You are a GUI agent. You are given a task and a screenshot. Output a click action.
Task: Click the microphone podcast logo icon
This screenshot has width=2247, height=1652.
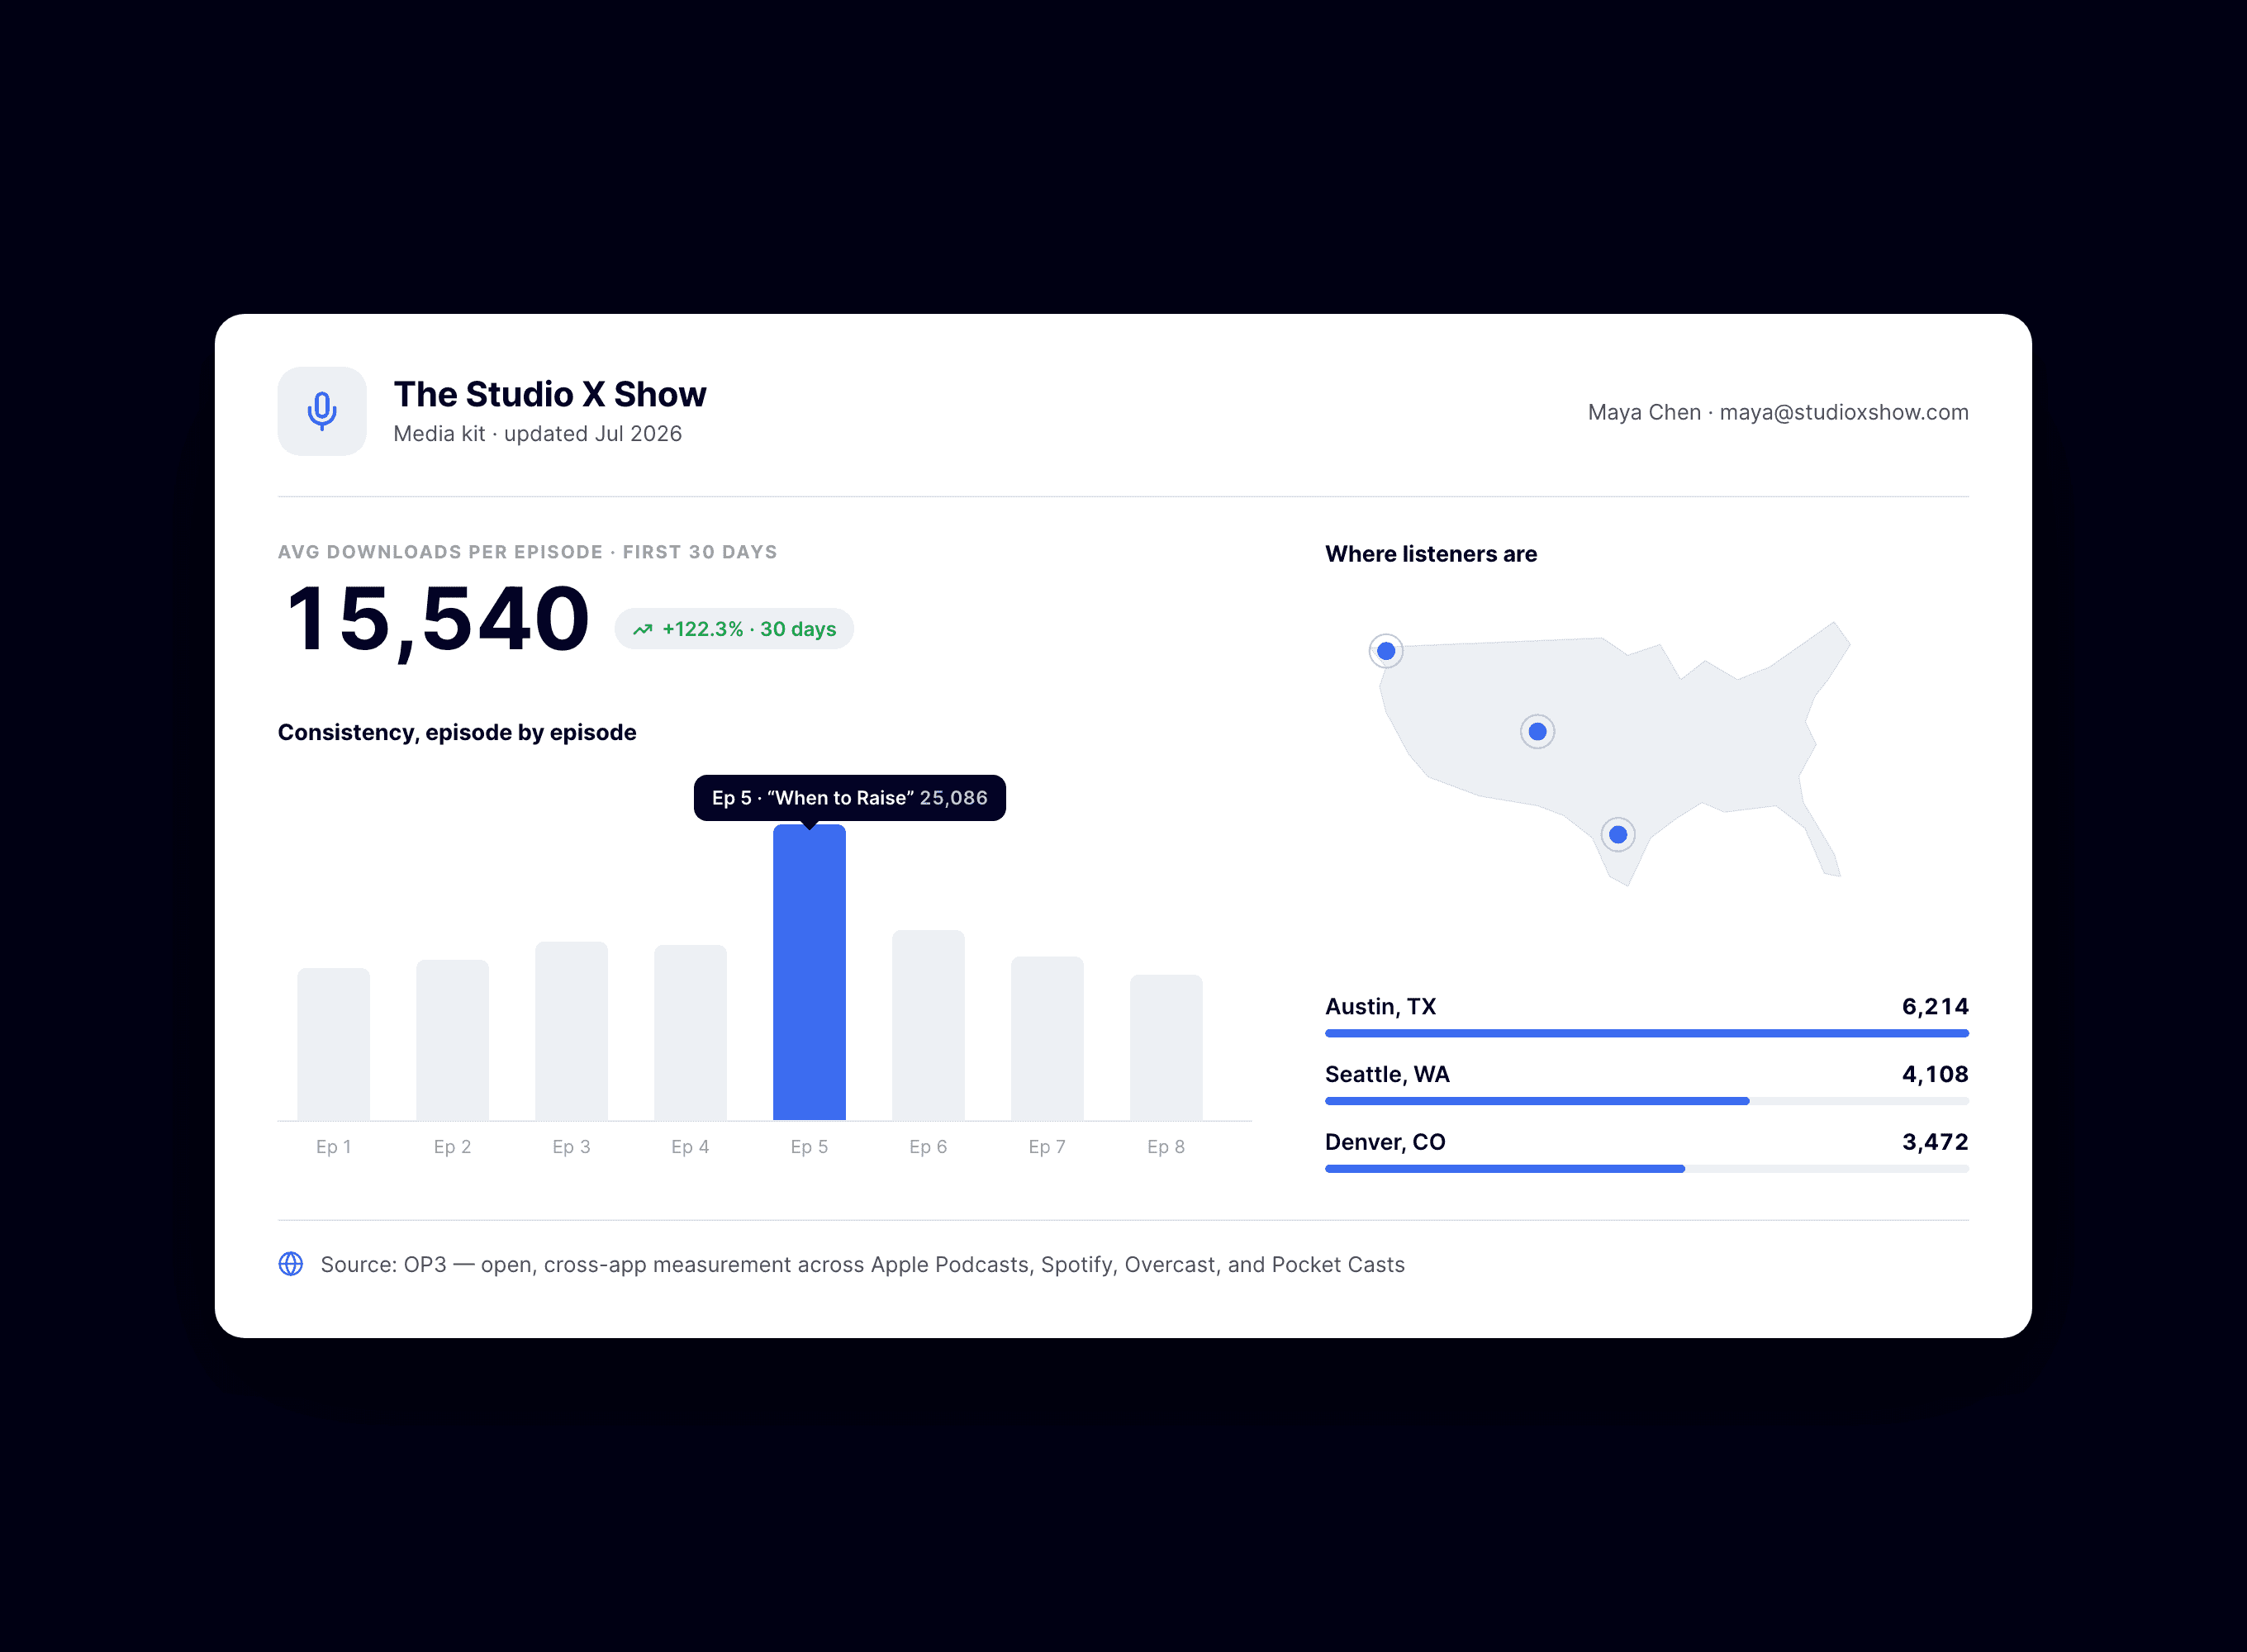pyautogui.click(x=322, y=411)
